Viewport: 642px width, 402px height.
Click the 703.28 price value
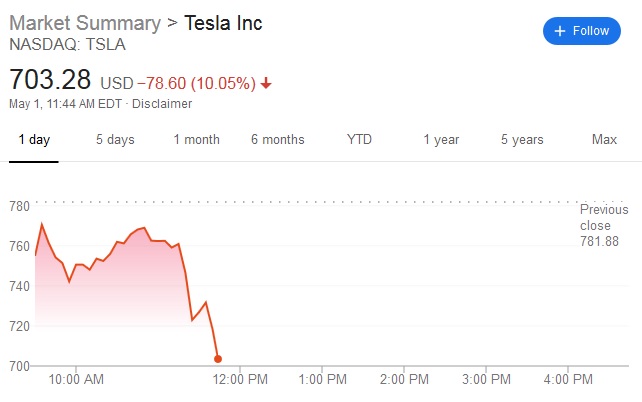[50, 79]
